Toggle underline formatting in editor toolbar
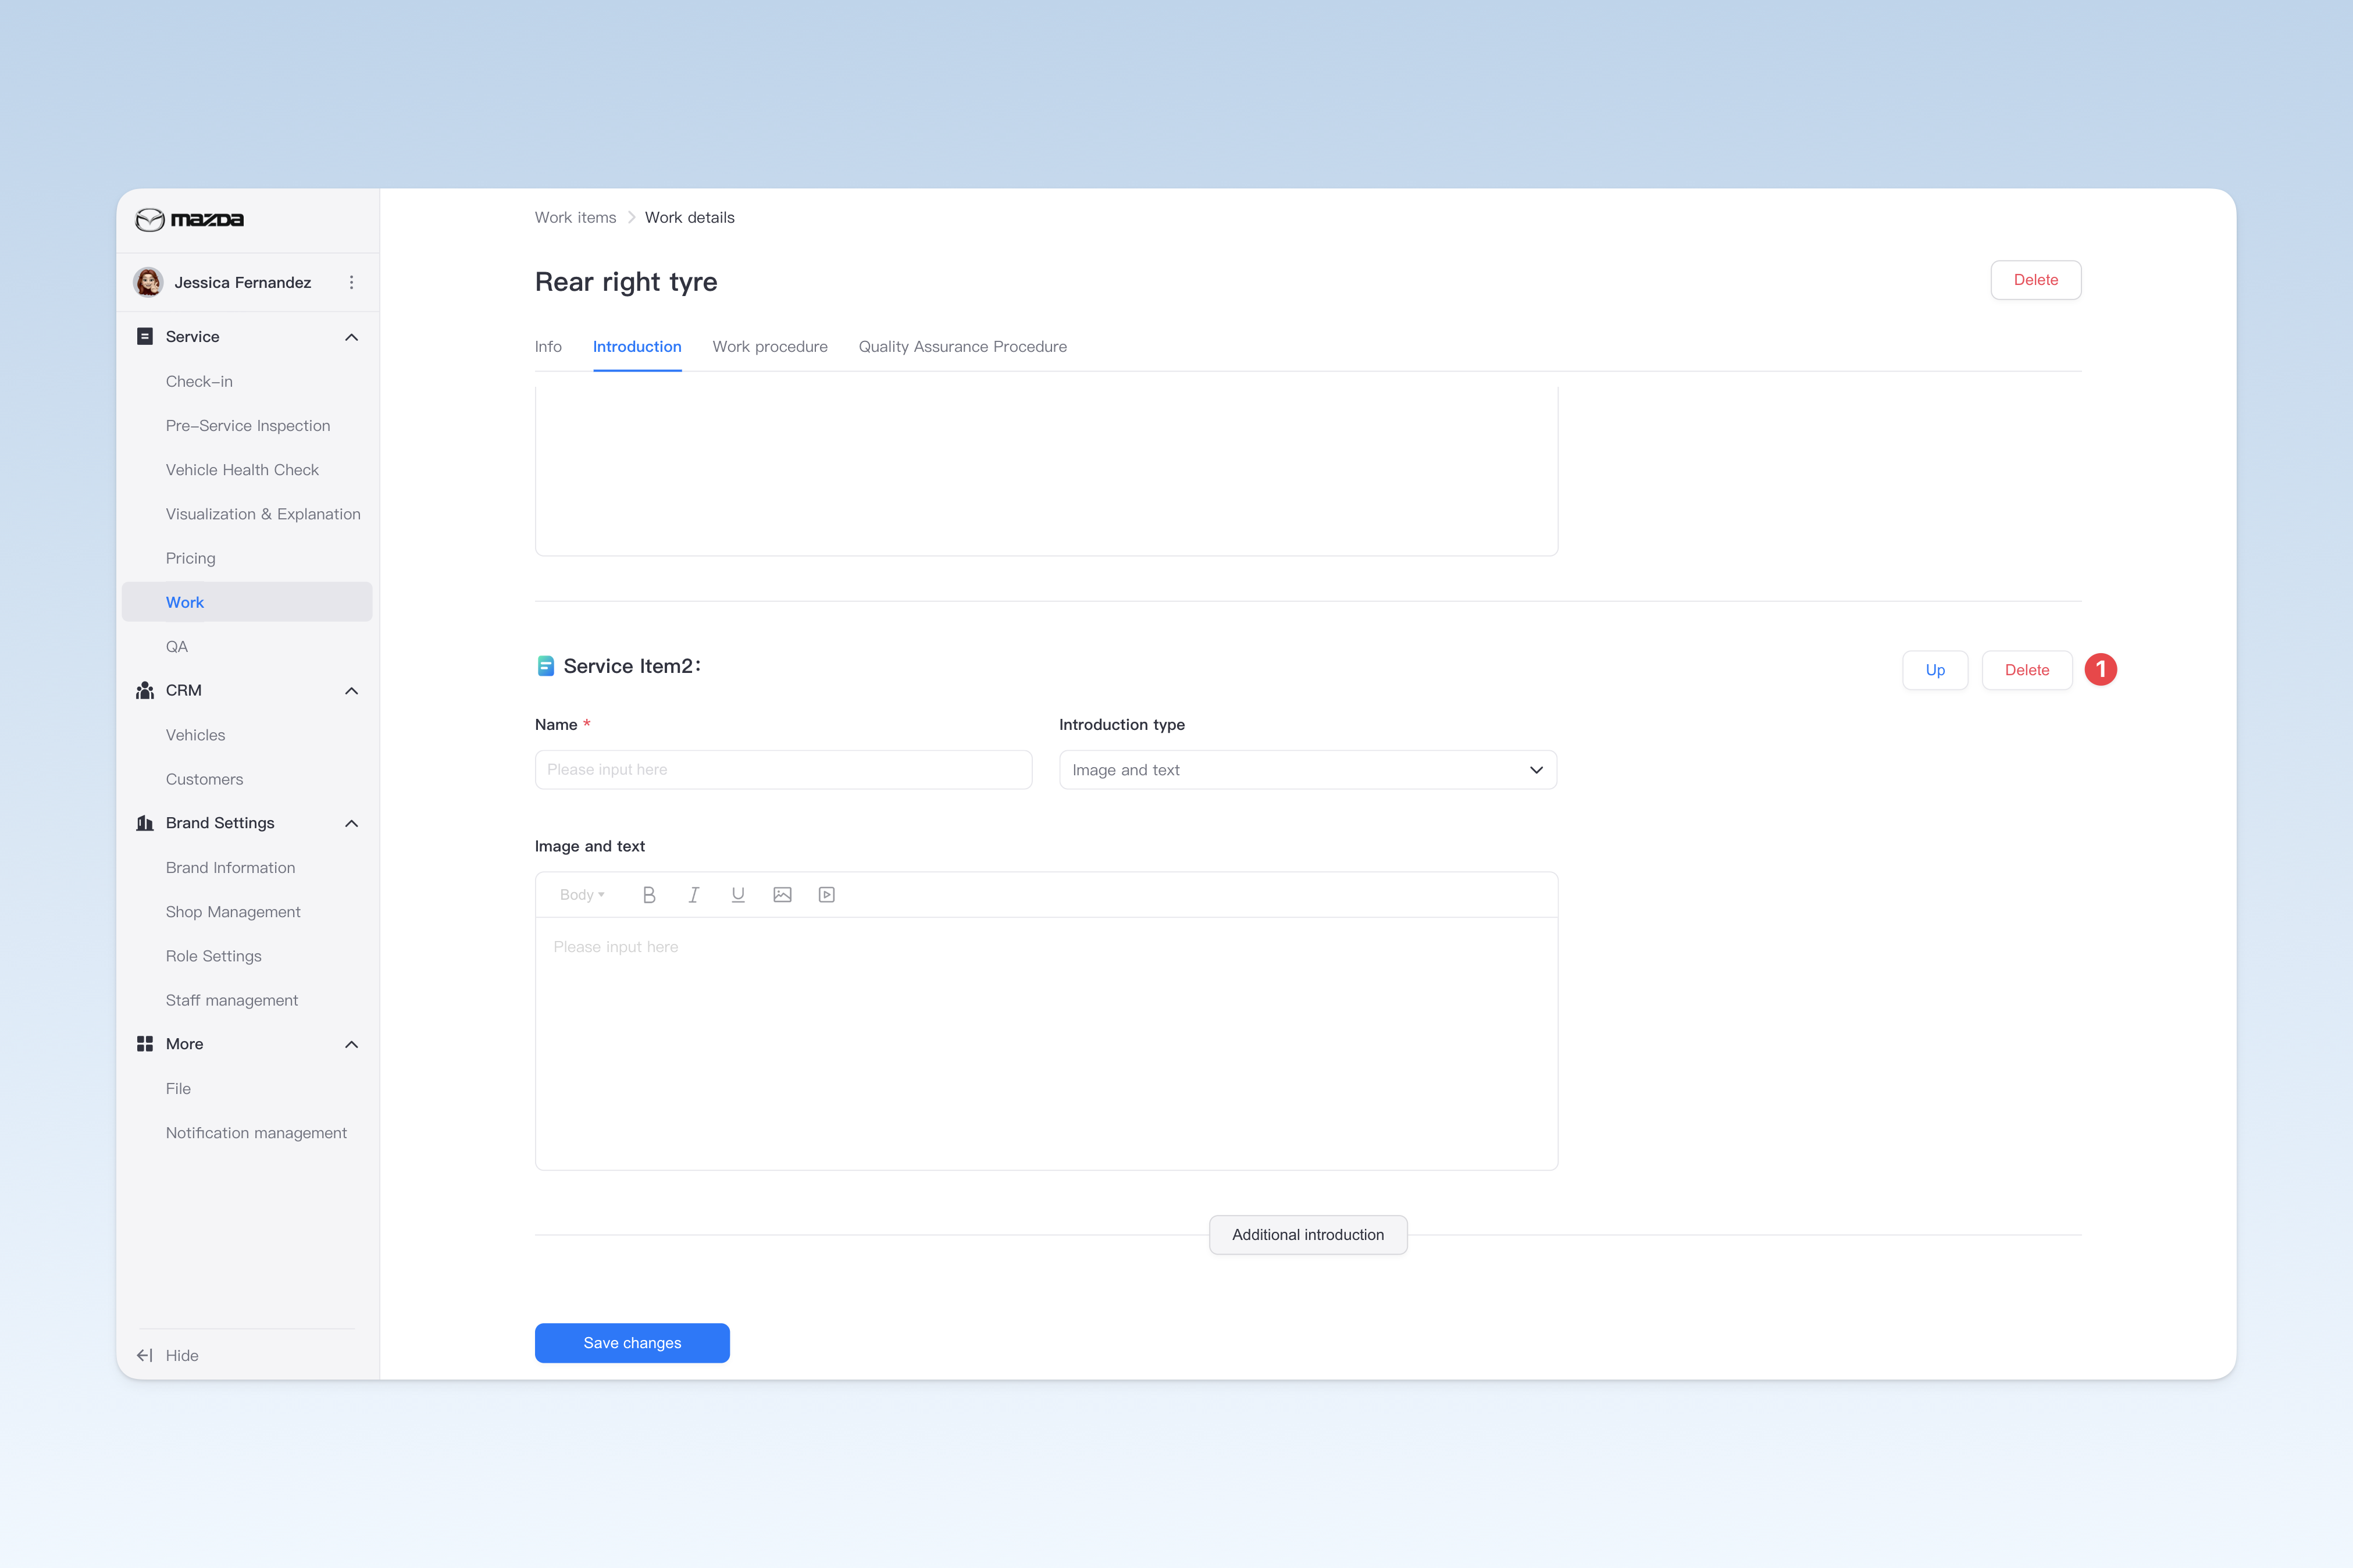Viewport: 2353px width, 1568px height. 738,895
